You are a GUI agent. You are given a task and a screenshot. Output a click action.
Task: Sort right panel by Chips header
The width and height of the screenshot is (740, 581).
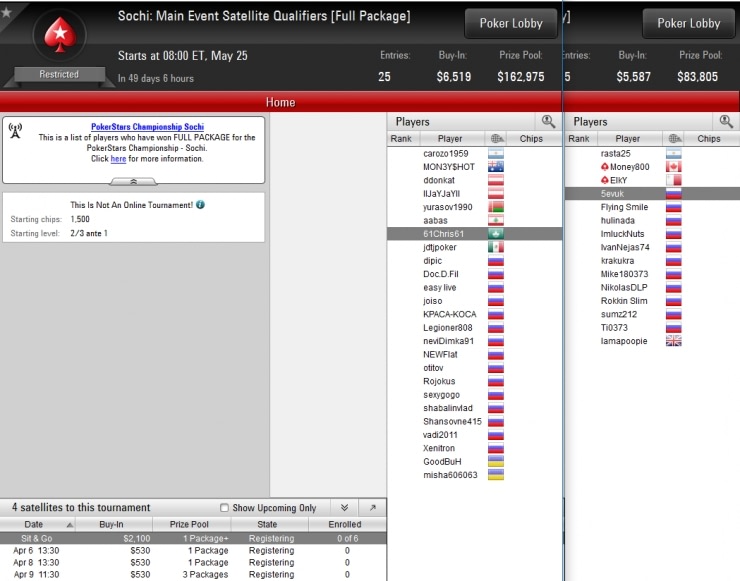(709, 139)
